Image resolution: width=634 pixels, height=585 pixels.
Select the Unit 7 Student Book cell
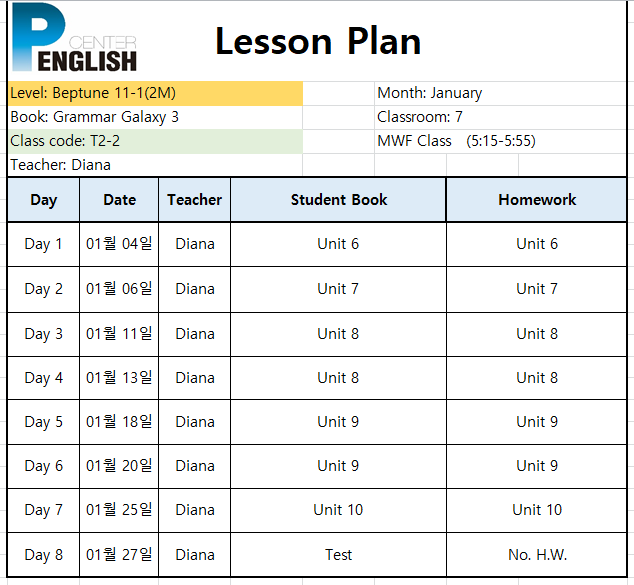tap(338, 289)
